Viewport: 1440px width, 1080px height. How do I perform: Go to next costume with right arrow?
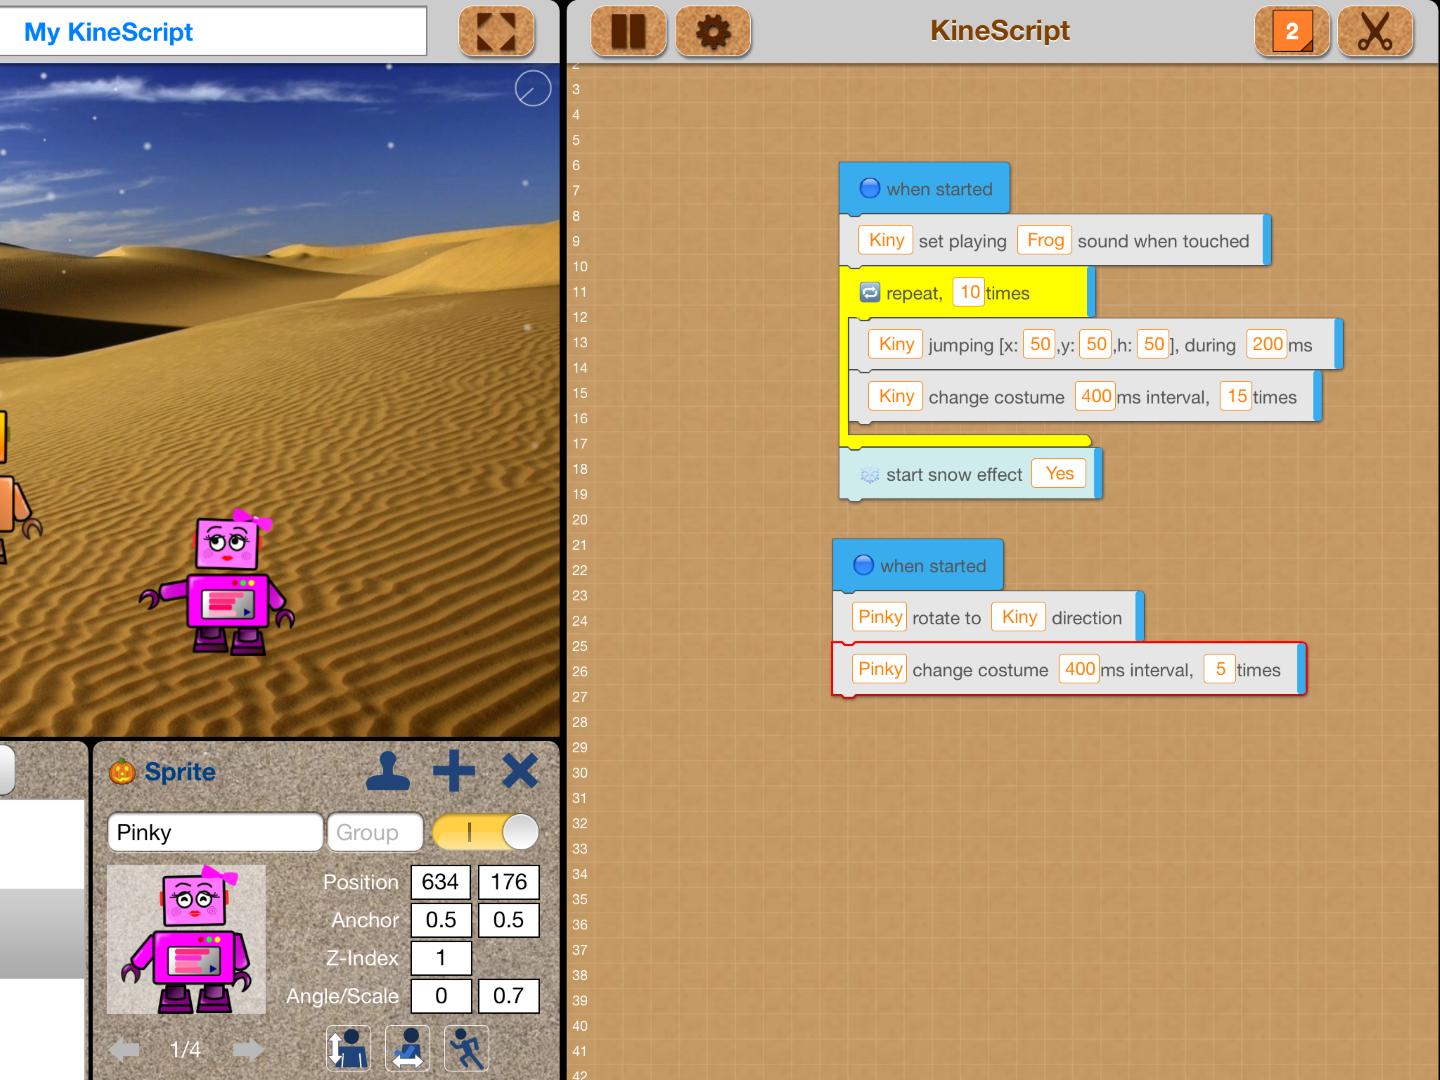pos(248,1049)
